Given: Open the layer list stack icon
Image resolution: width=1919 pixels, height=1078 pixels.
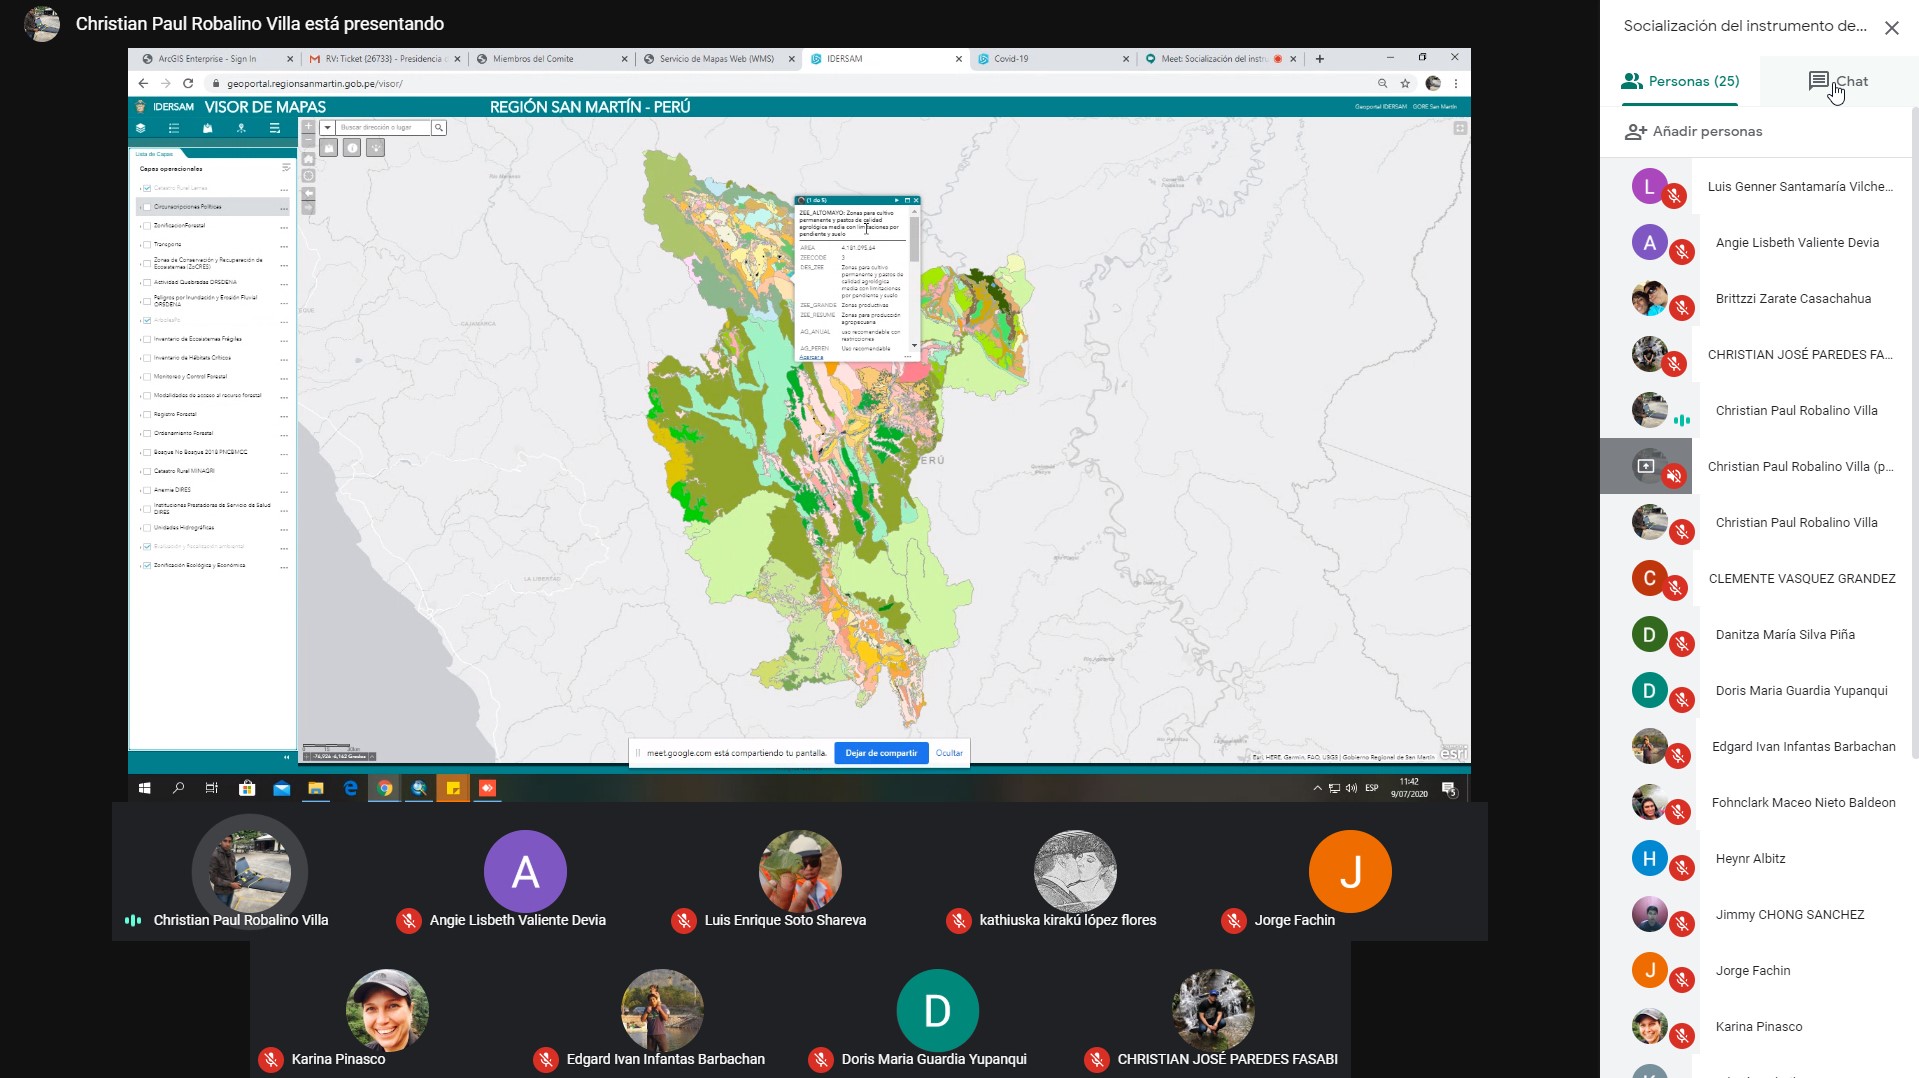Looking at the screenshot, I should pyautogui.click(x=141, y=128).
